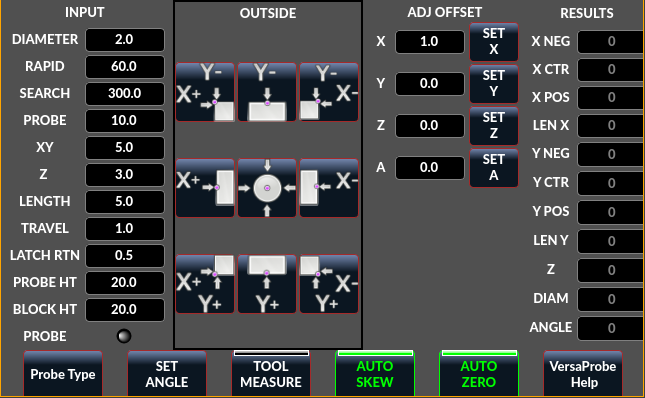Click the Z result field
Screen dimensions: 645x398
611,270
